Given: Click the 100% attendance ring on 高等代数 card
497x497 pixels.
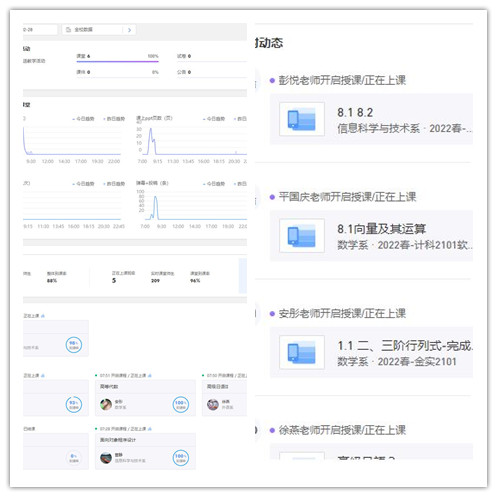Looking at the screenshot, I should click(x=181, y=404).
